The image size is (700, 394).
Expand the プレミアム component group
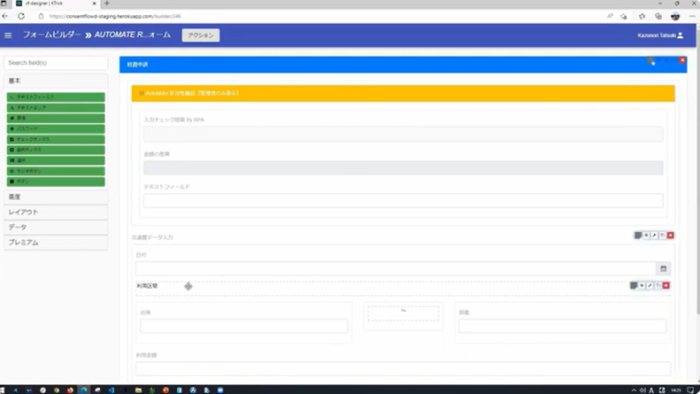pos(56,242)
